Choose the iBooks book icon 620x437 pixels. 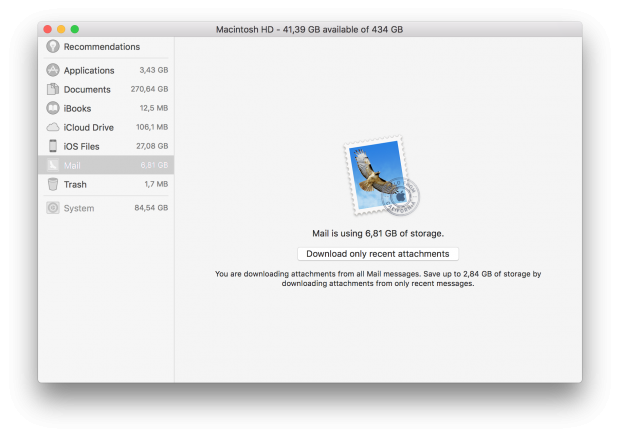53,108
